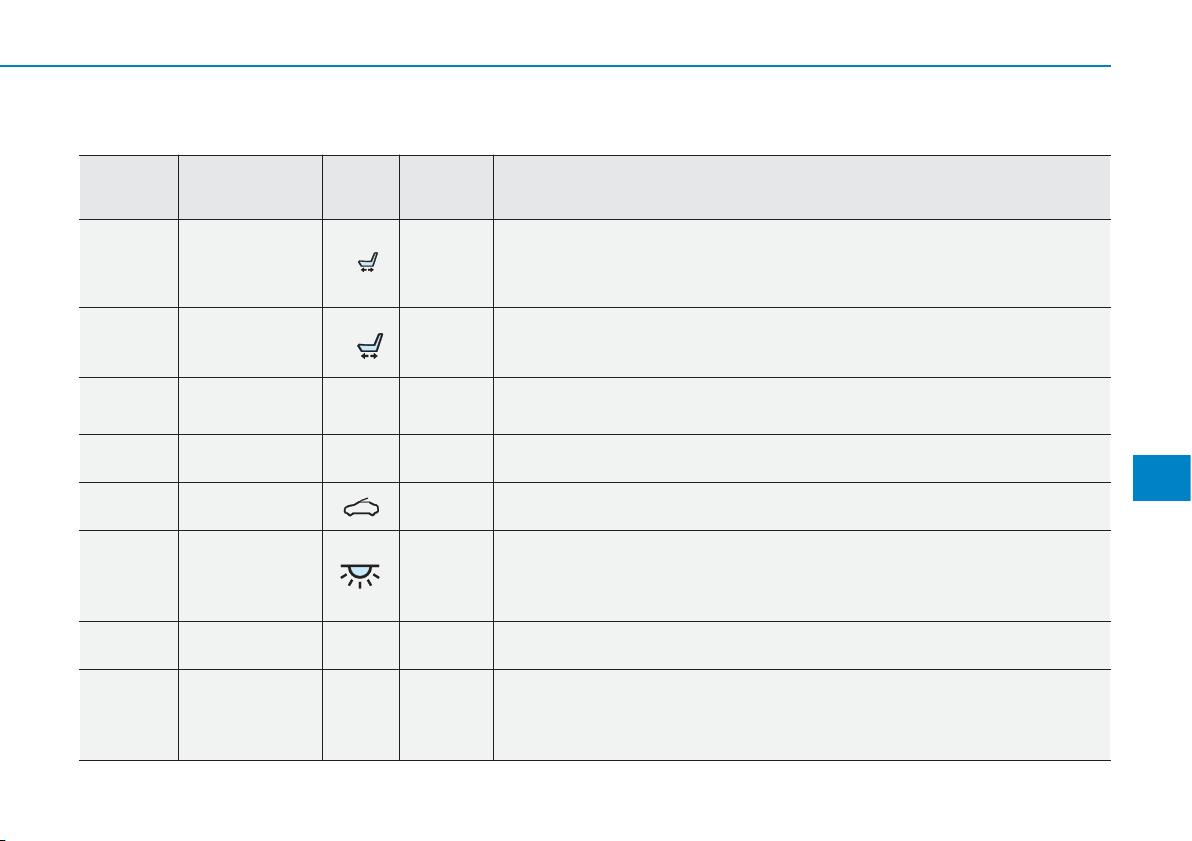Image resolution: width=1192 pixels, height=841 pixels.
Task: Click cell immediately left of sunroof car icon
Action: click(x=250, y=506)
